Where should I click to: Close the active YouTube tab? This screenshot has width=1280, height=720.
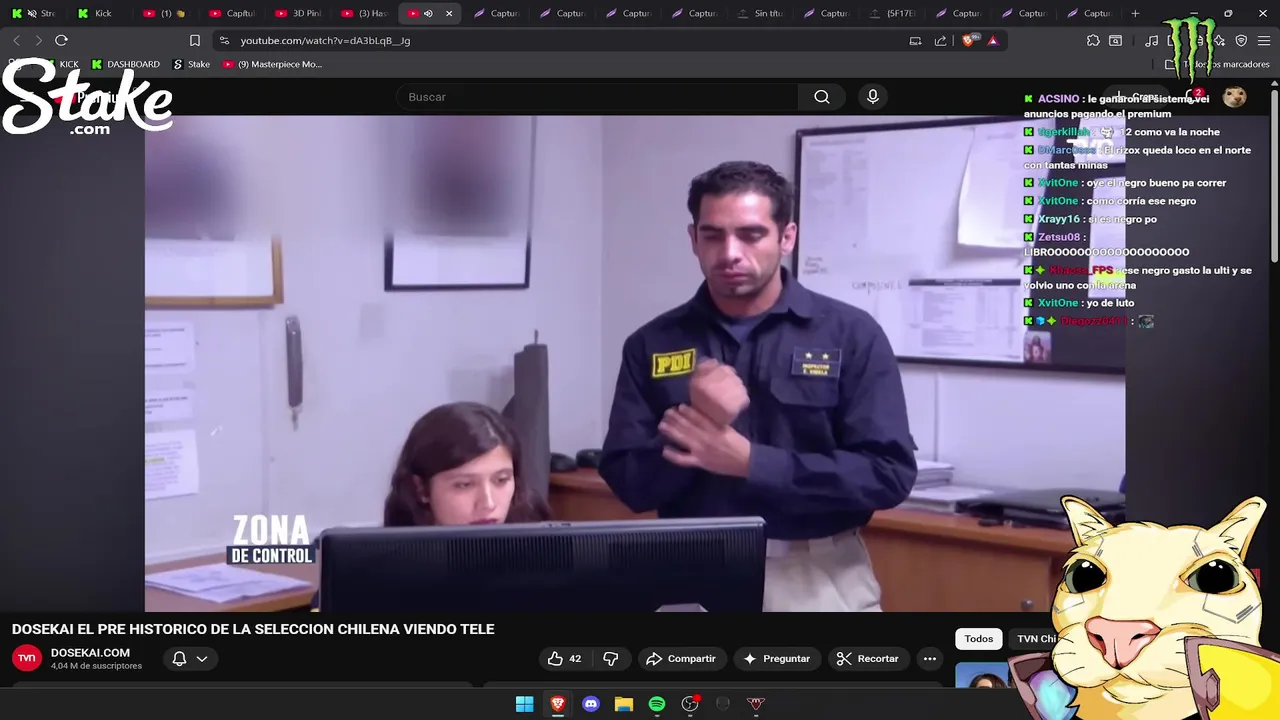[x=449, y=14]
